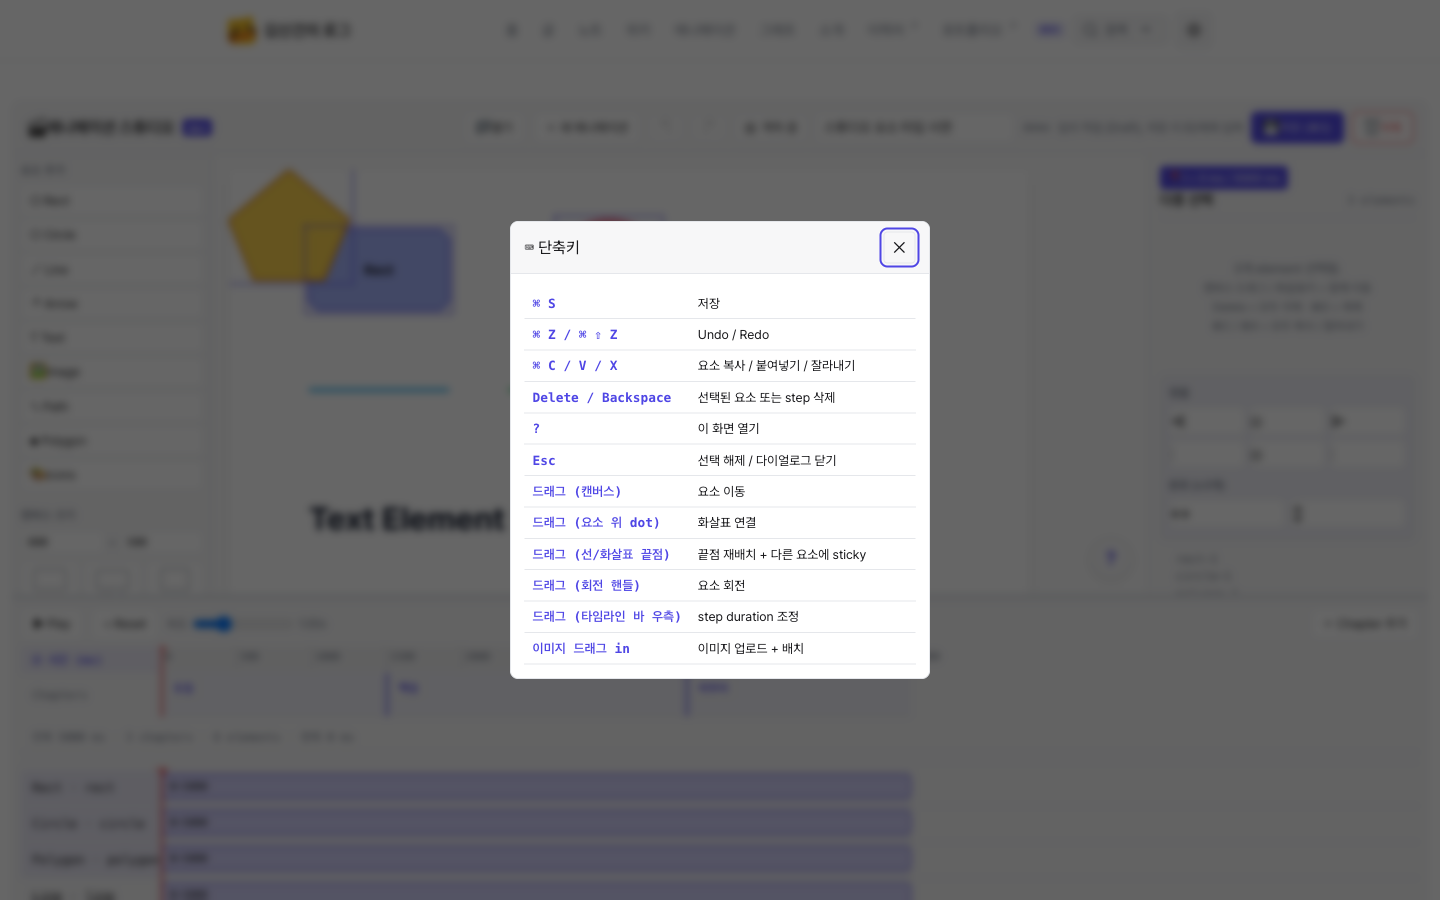Click the '이 화면 열기' description

[x=729, y=429]
